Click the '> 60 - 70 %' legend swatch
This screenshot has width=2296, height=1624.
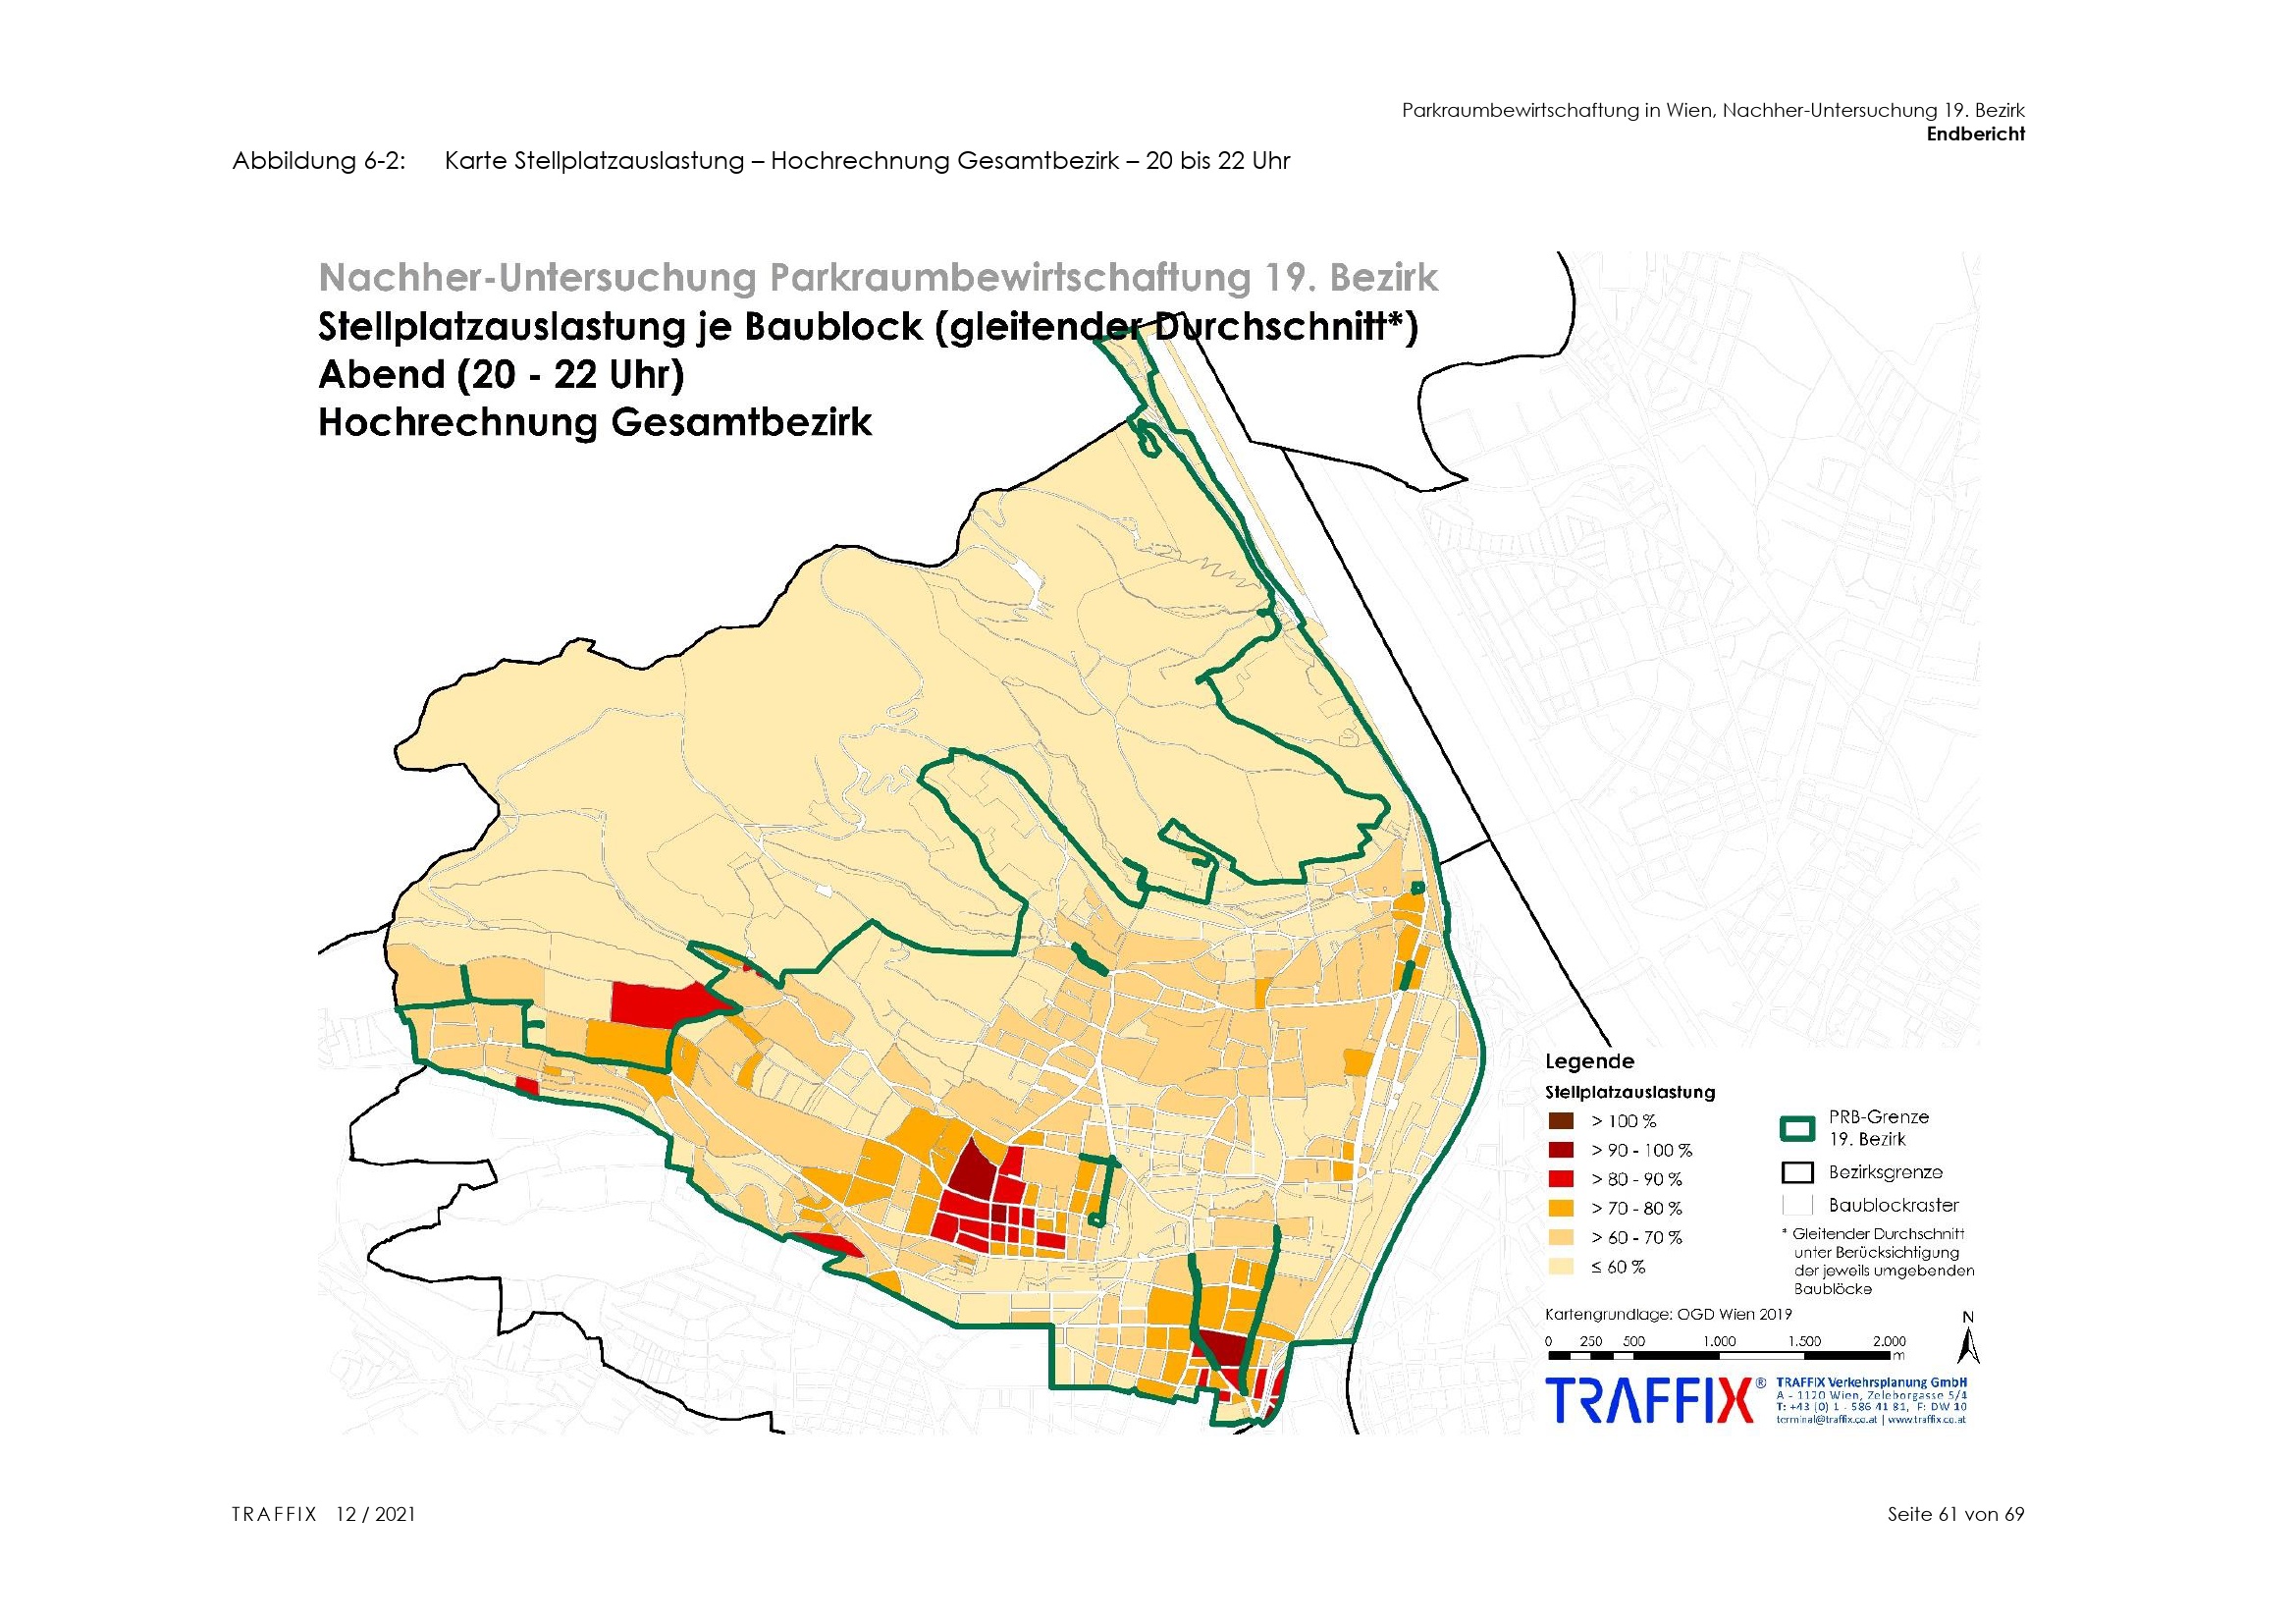pos(1560,1237)
